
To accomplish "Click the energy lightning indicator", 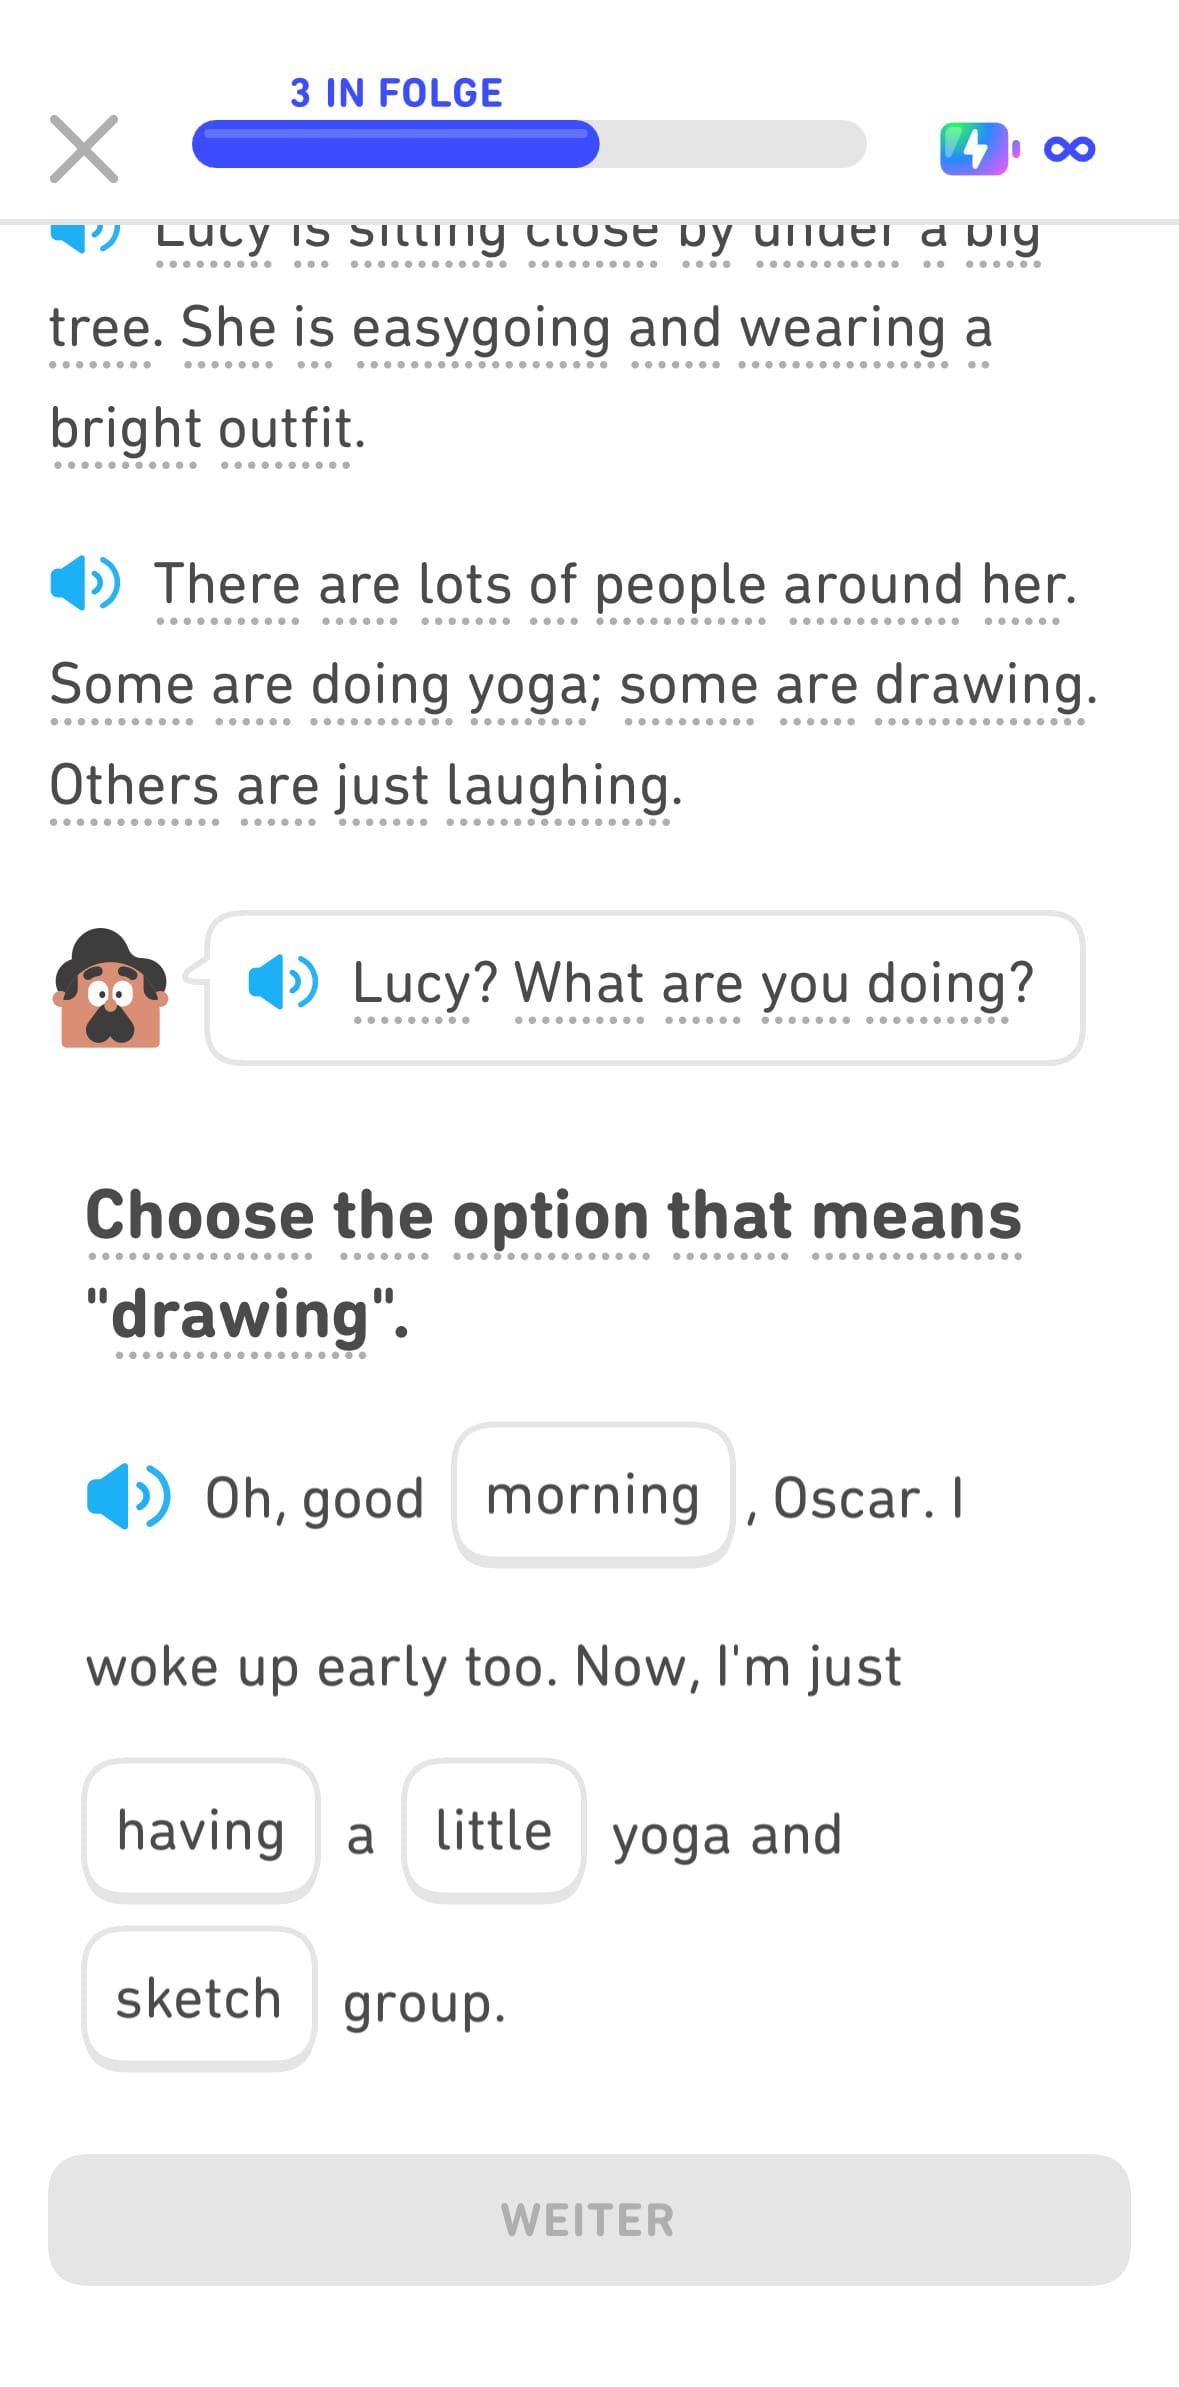I will point(975,147).
